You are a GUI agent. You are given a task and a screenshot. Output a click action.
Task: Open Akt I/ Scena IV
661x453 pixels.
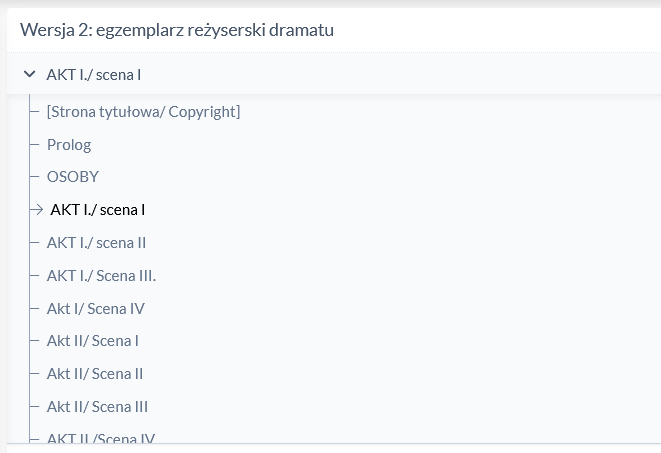click(x=95, y=309)
